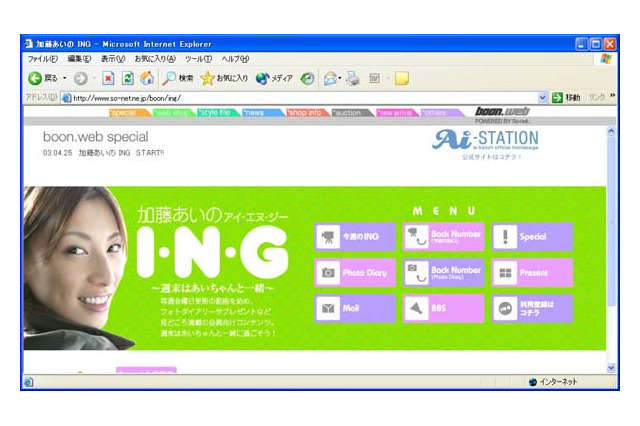Expand the Mail toolbar button dropdown arrow
640x426 pixels.
(340, 78)
